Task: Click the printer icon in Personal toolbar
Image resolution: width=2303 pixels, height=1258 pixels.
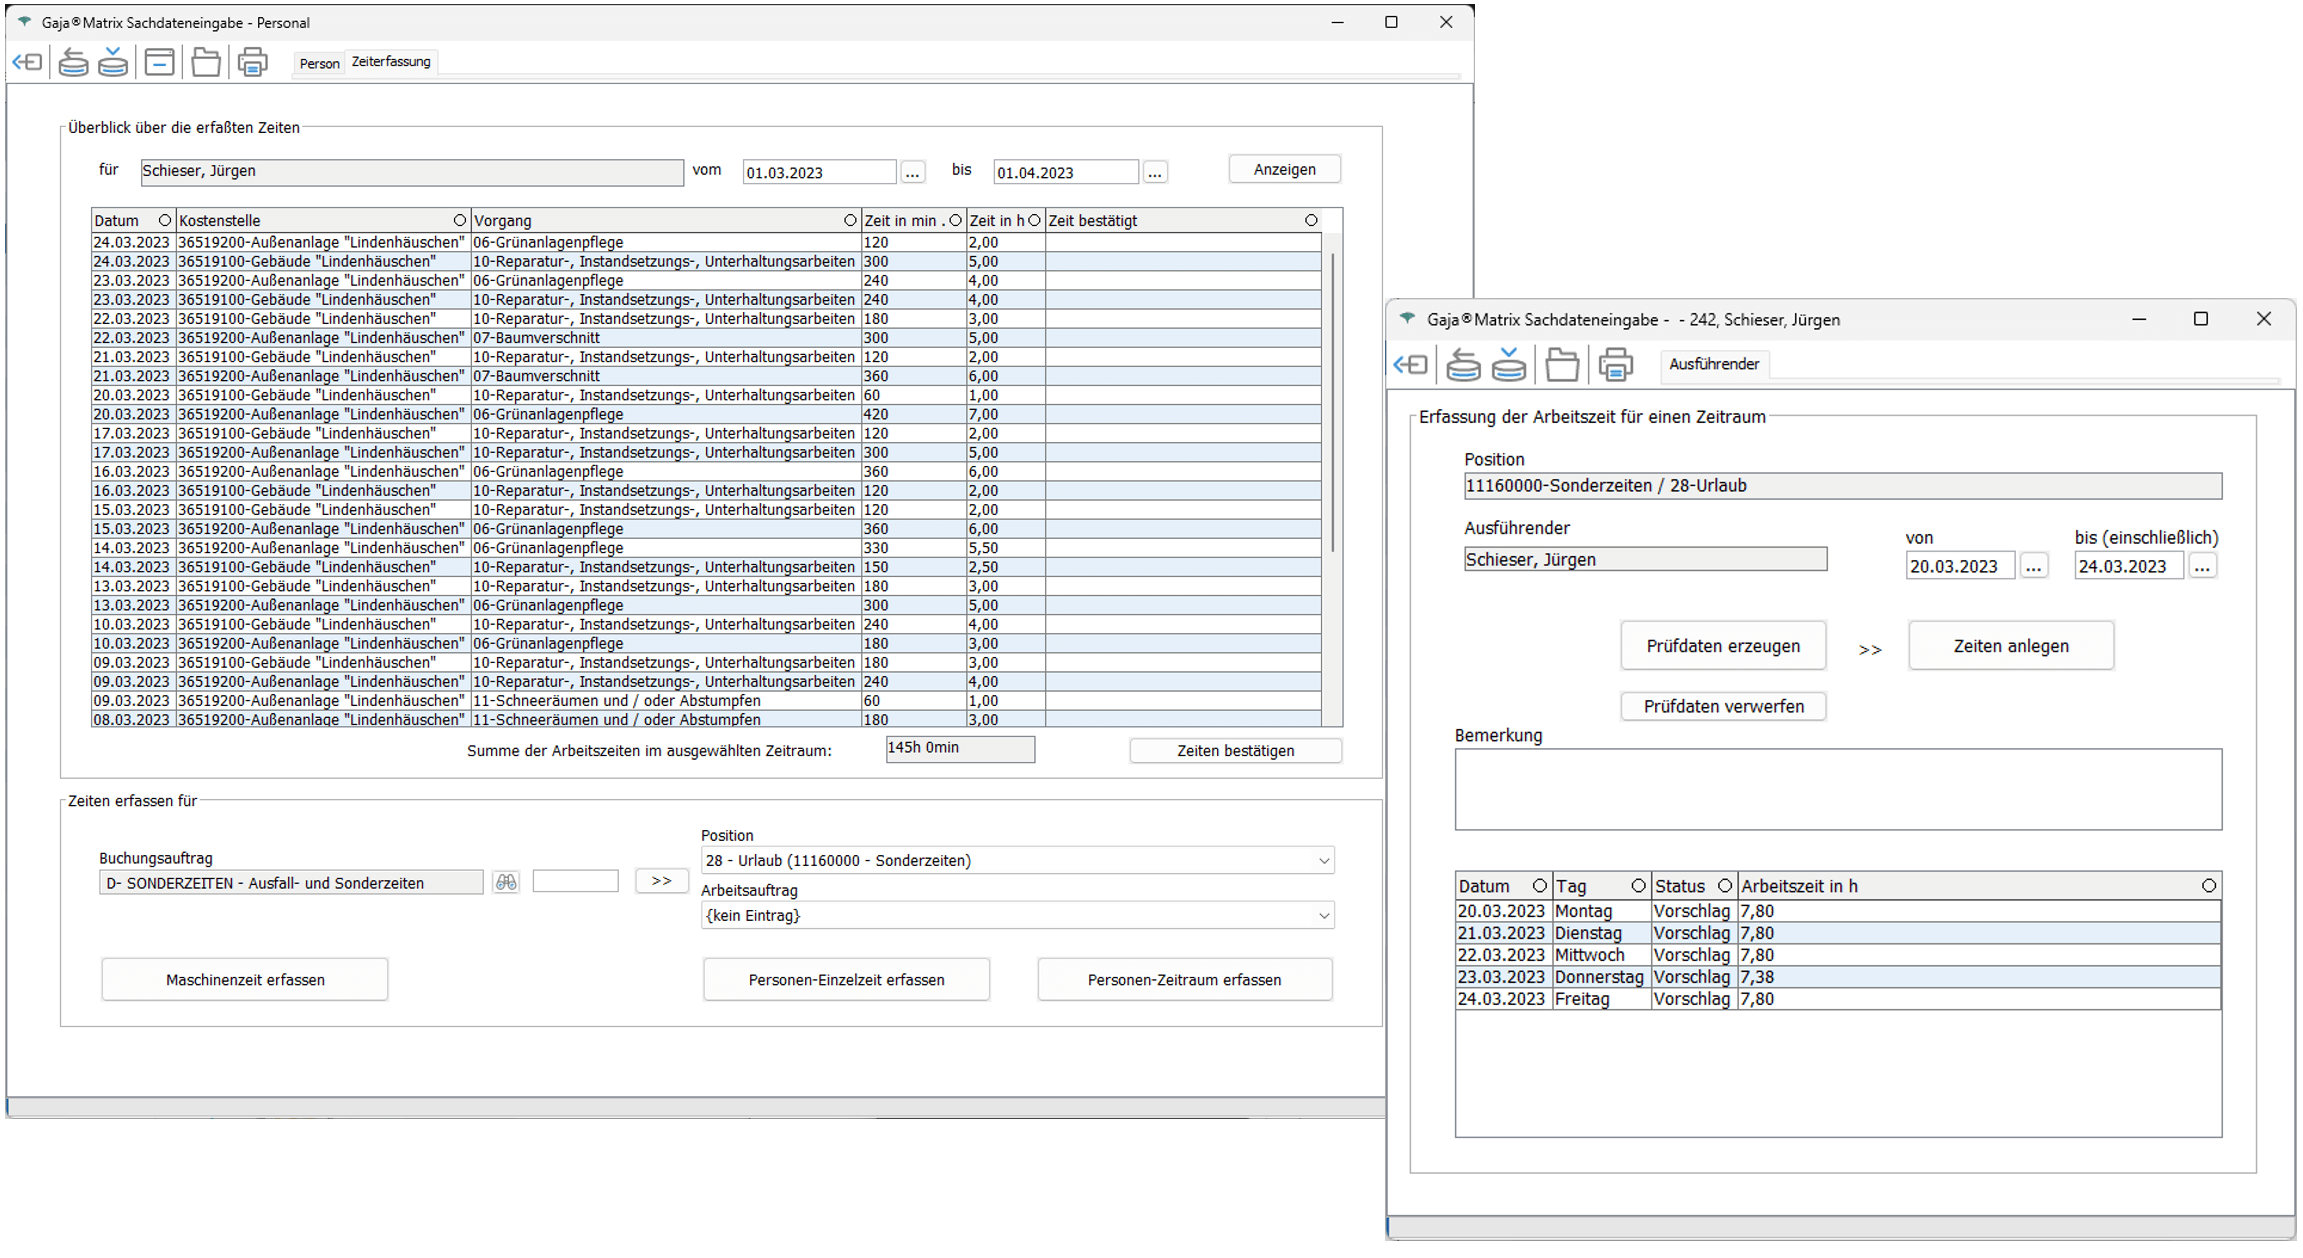Action: tap(252, 62)
